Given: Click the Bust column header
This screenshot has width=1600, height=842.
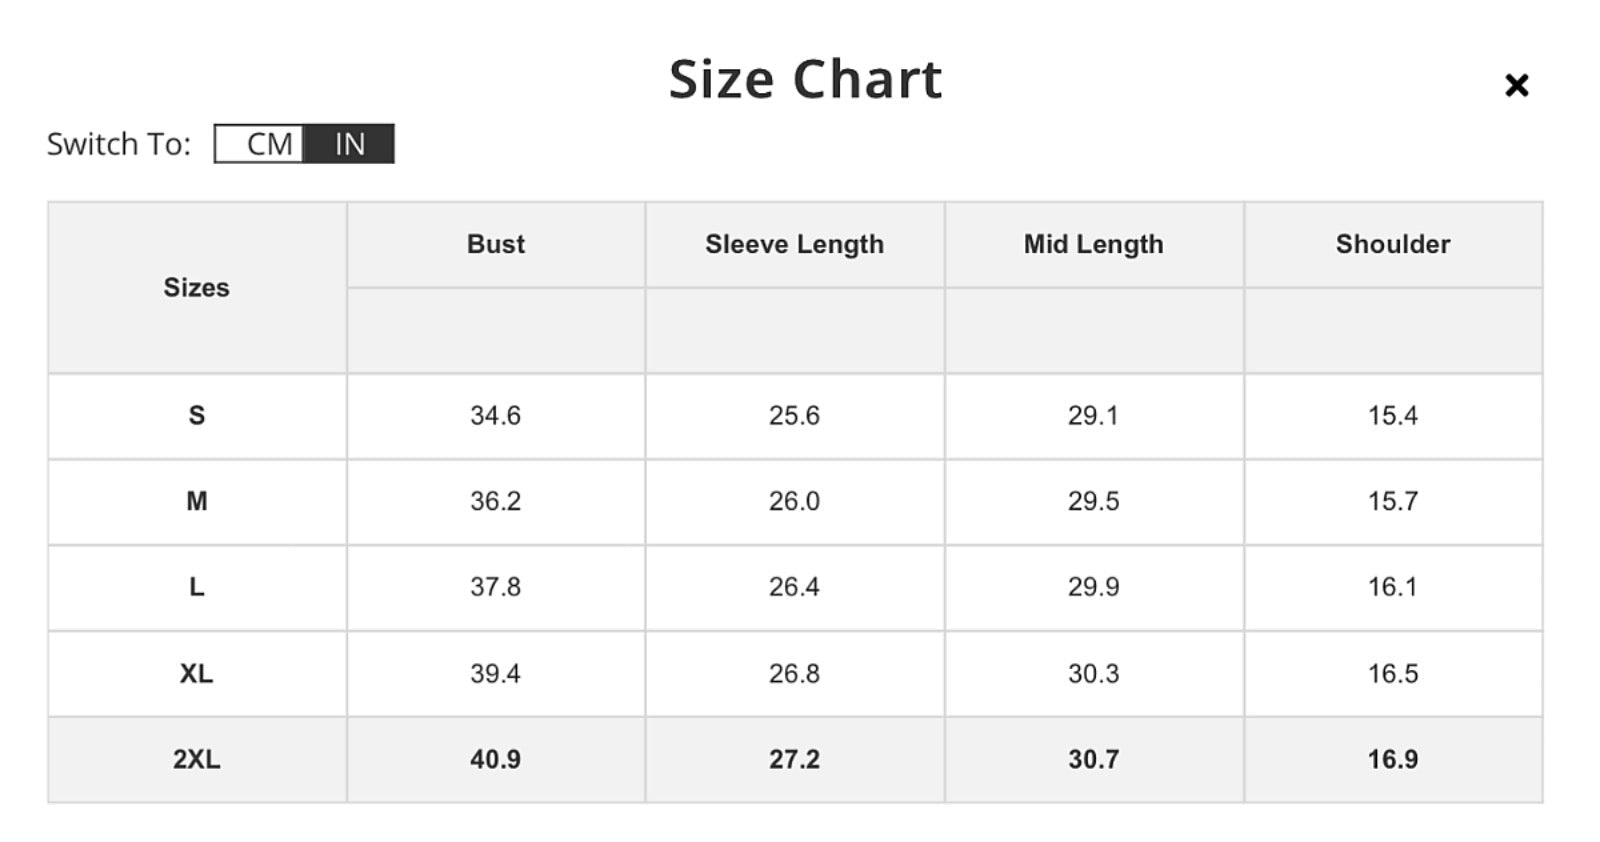Looking at the screenshot, I should pyautogui.click(x=496, y=244).
